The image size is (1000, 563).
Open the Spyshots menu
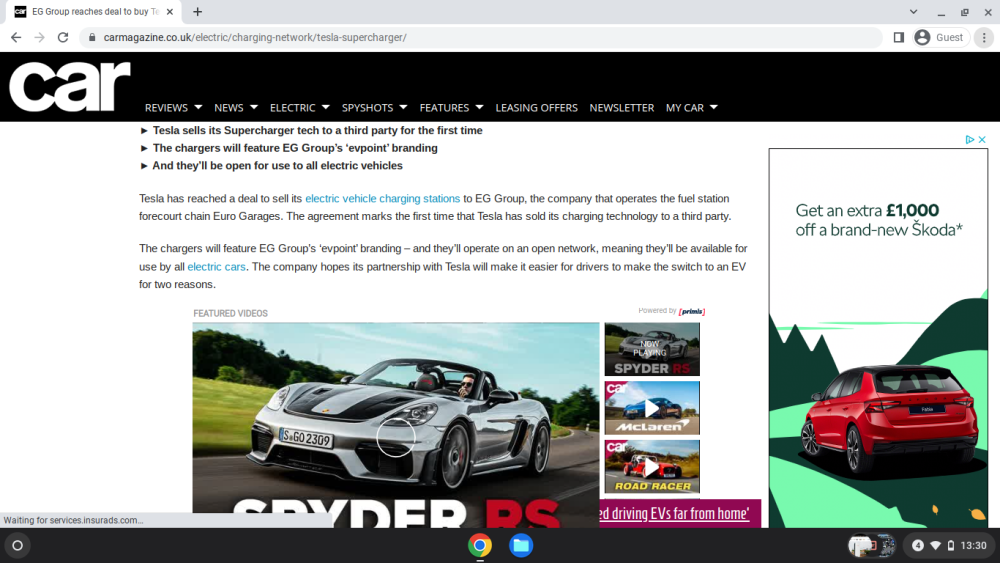coord(367,108)
